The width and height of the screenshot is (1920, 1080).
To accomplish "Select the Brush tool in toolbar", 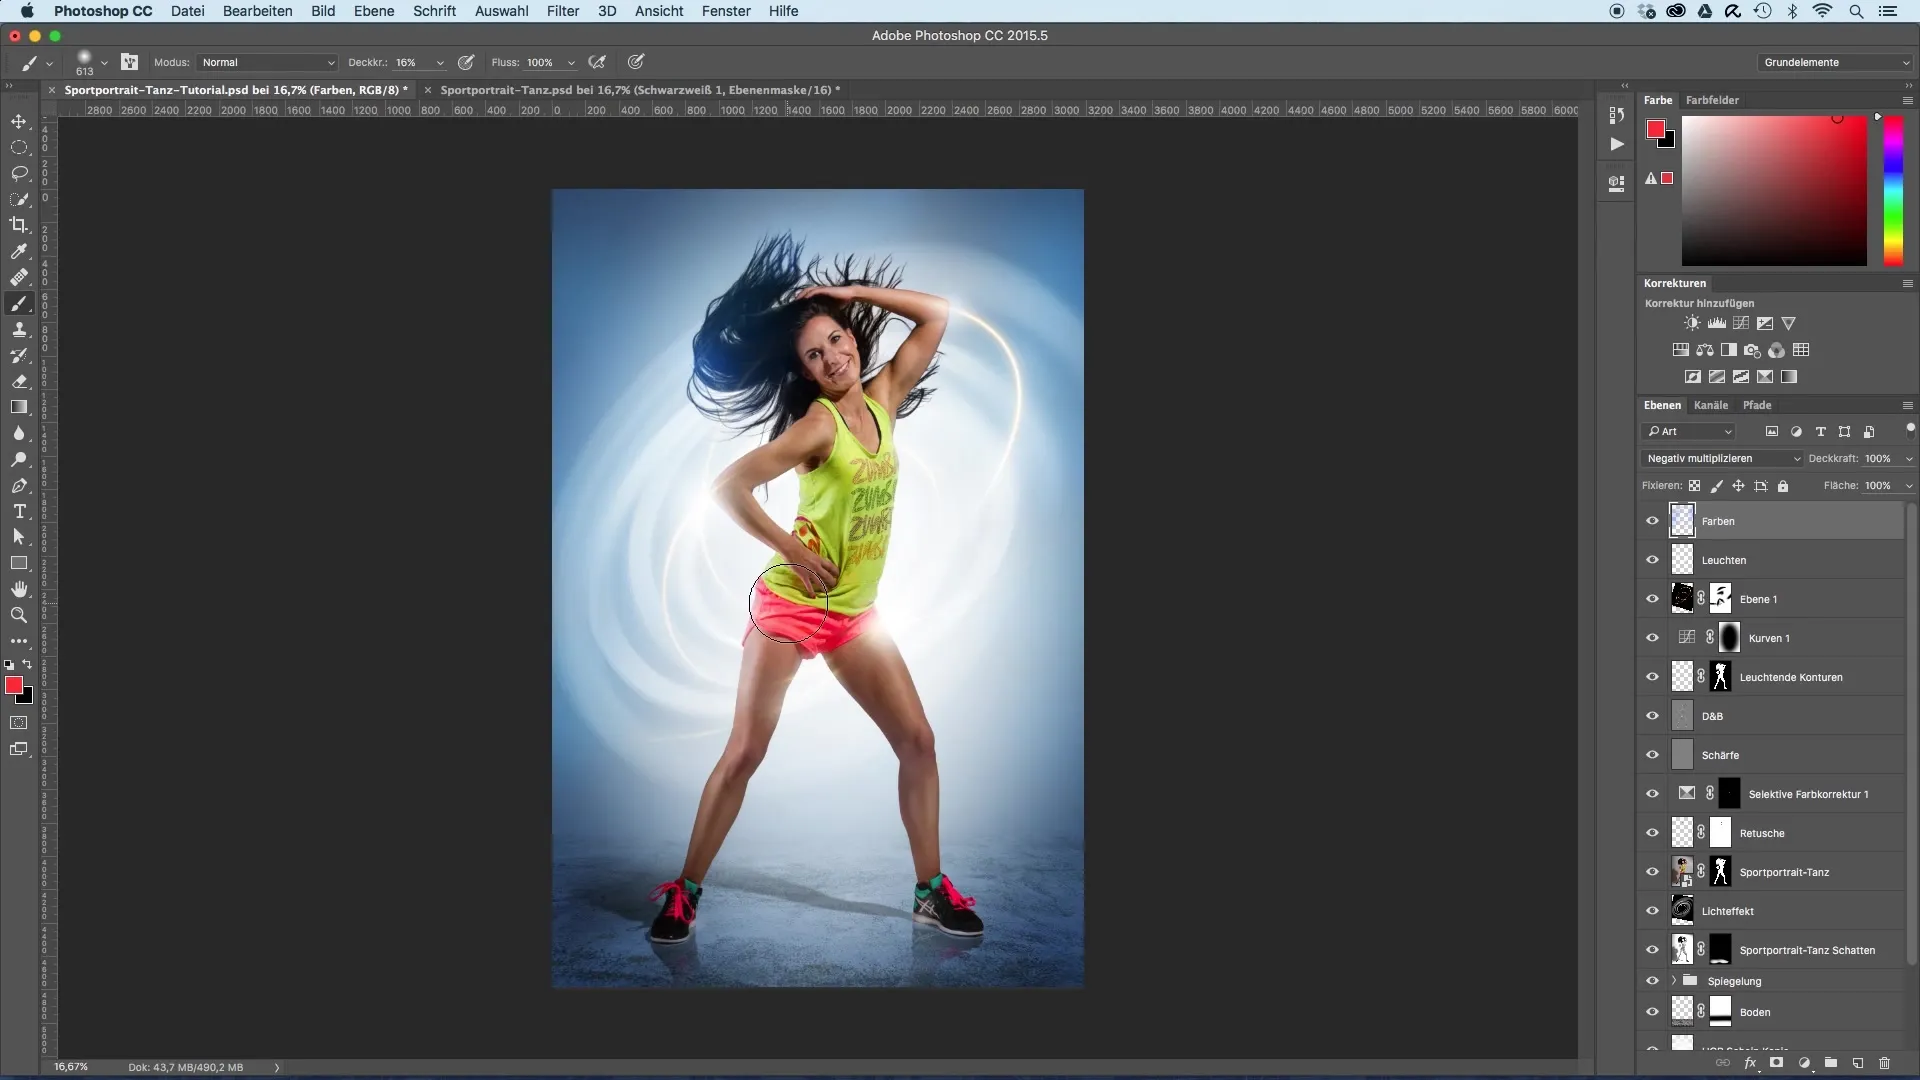I will (x=19, y=304).
